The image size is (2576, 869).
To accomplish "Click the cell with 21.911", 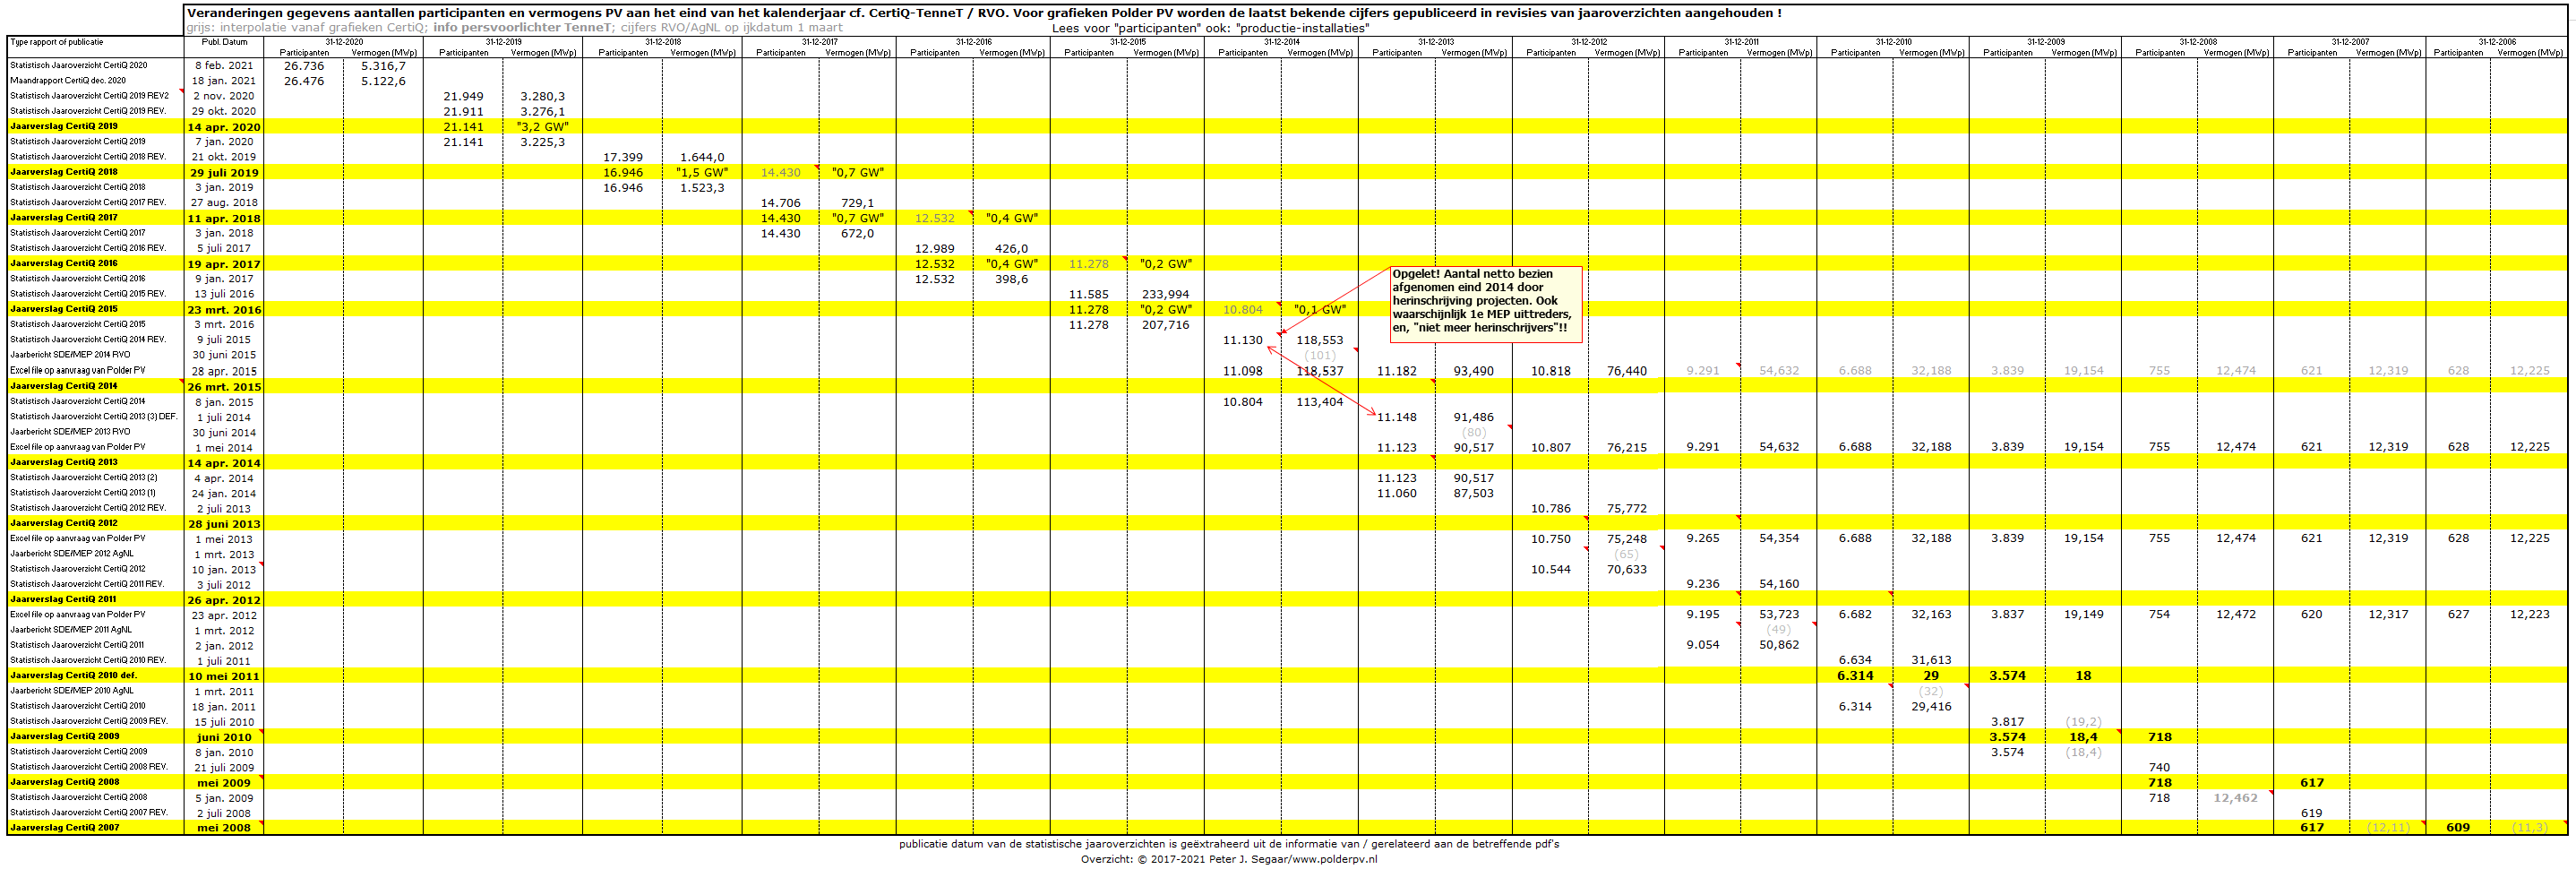I will (463, 112).
